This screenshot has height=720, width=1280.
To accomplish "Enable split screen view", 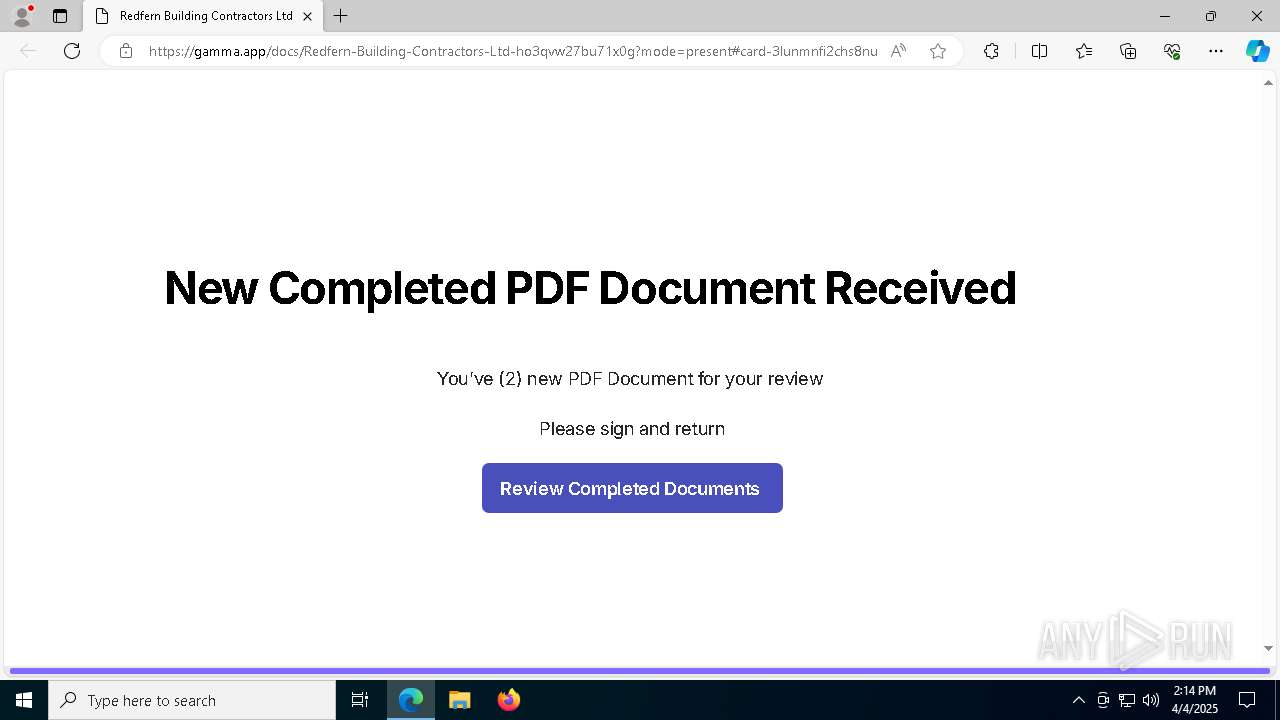I will click(x=1039, y=51).
